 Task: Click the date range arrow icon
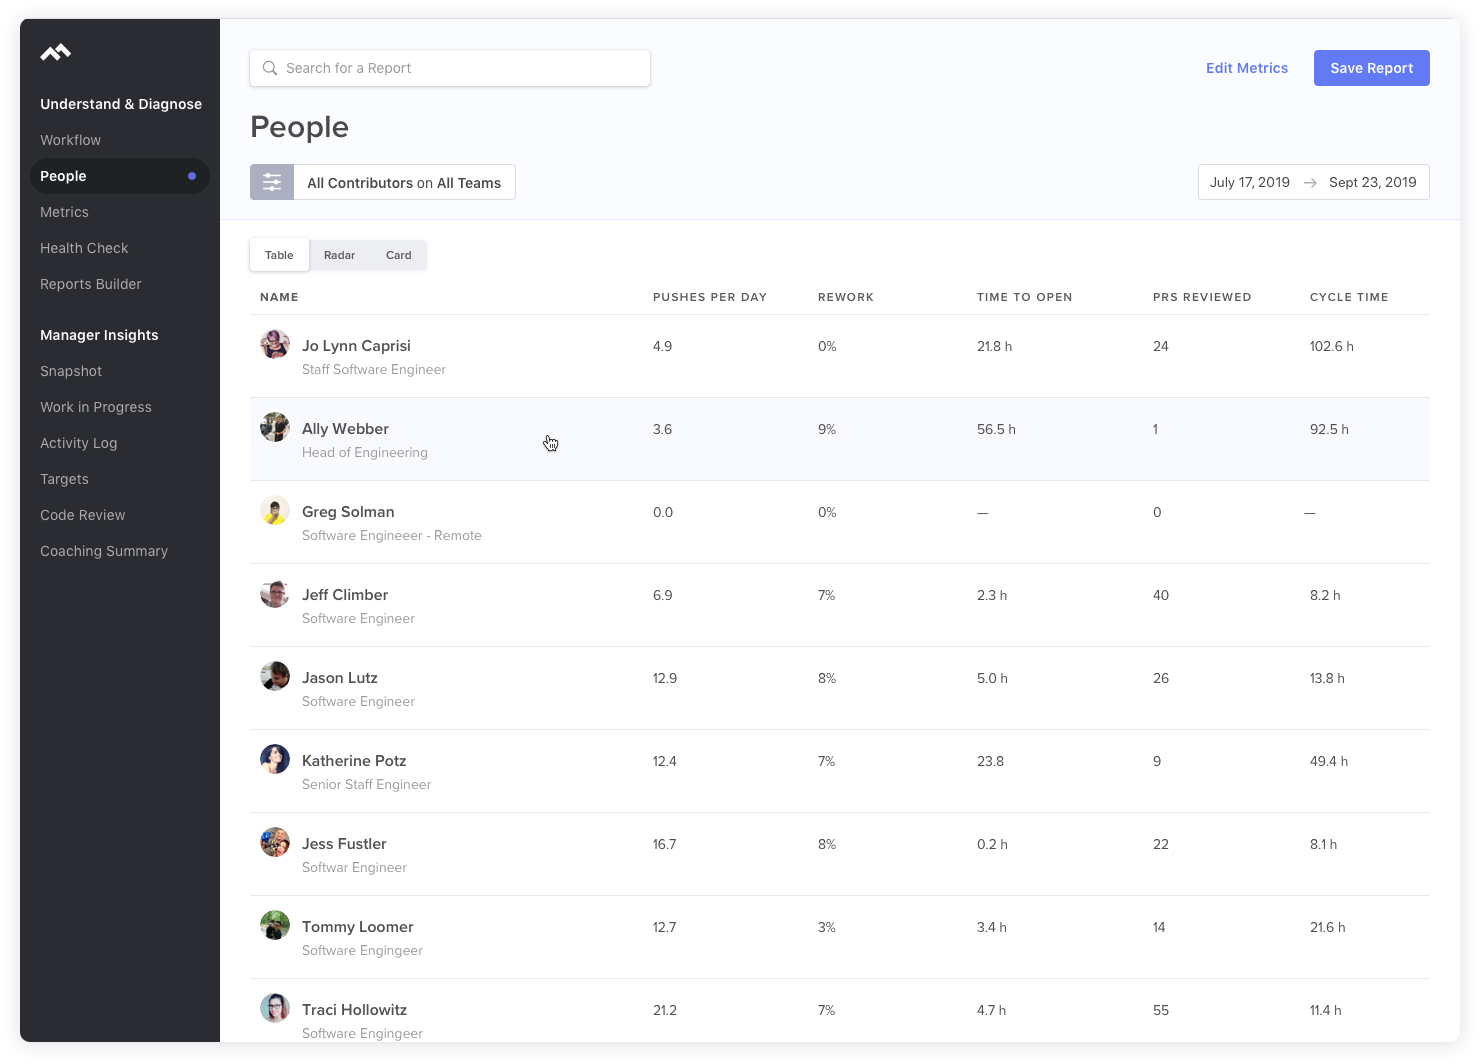pos(1310,183)
